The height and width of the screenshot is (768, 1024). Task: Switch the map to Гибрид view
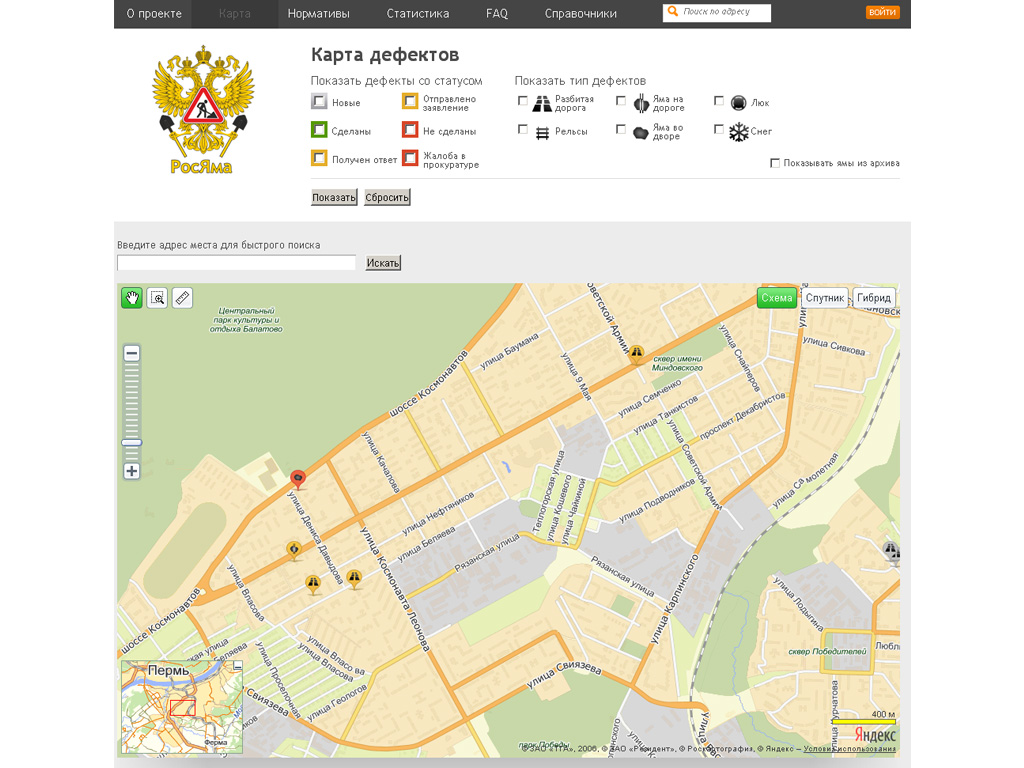click(874, 298)
